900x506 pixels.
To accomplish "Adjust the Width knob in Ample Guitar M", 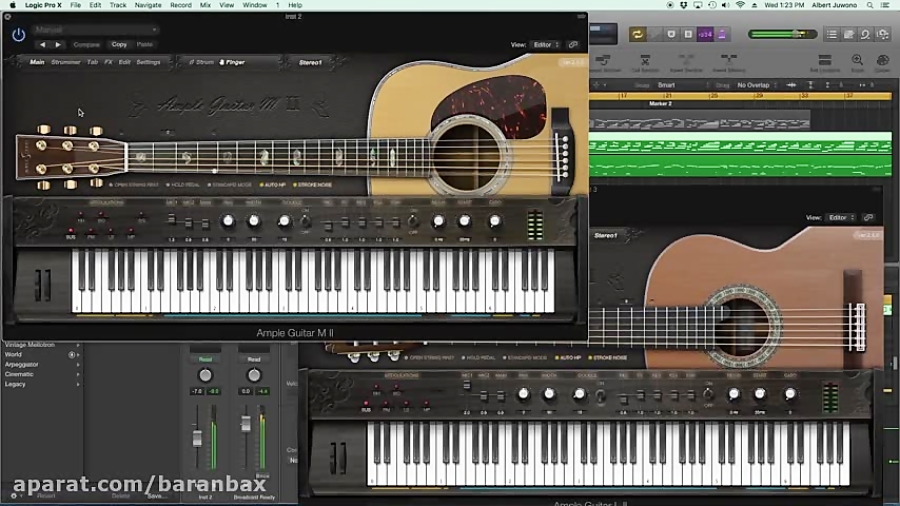I will click(x=253, y=221).
